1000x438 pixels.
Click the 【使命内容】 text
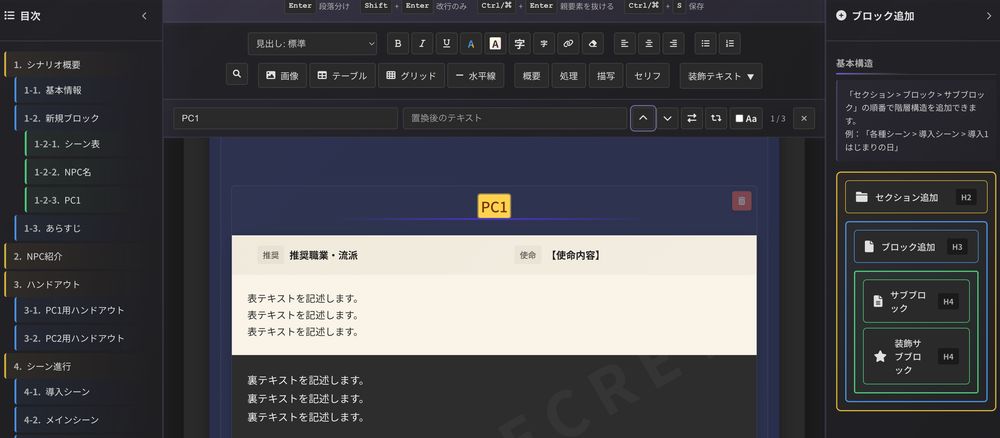tap(574, 256)
